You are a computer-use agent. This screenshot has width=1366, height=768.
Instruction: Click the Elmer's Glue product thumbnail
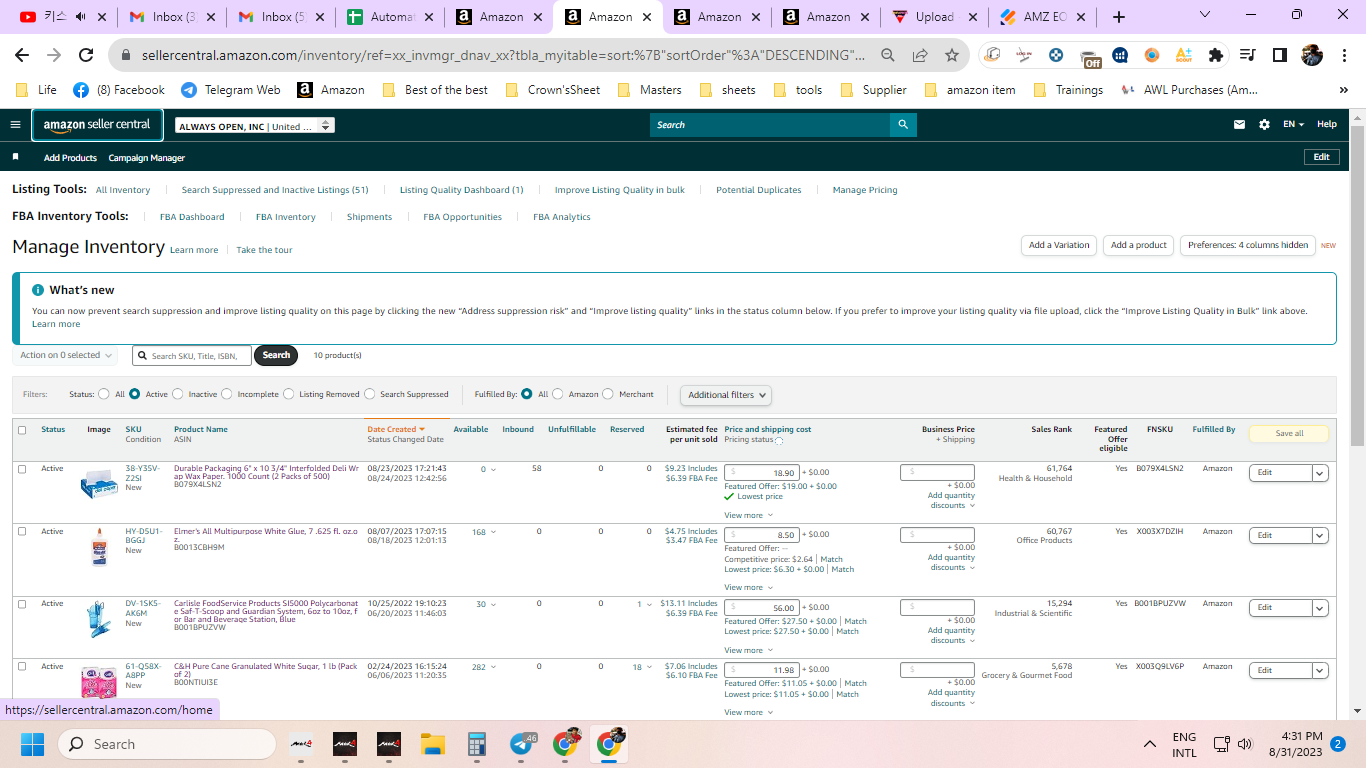[x=98, y=548]
